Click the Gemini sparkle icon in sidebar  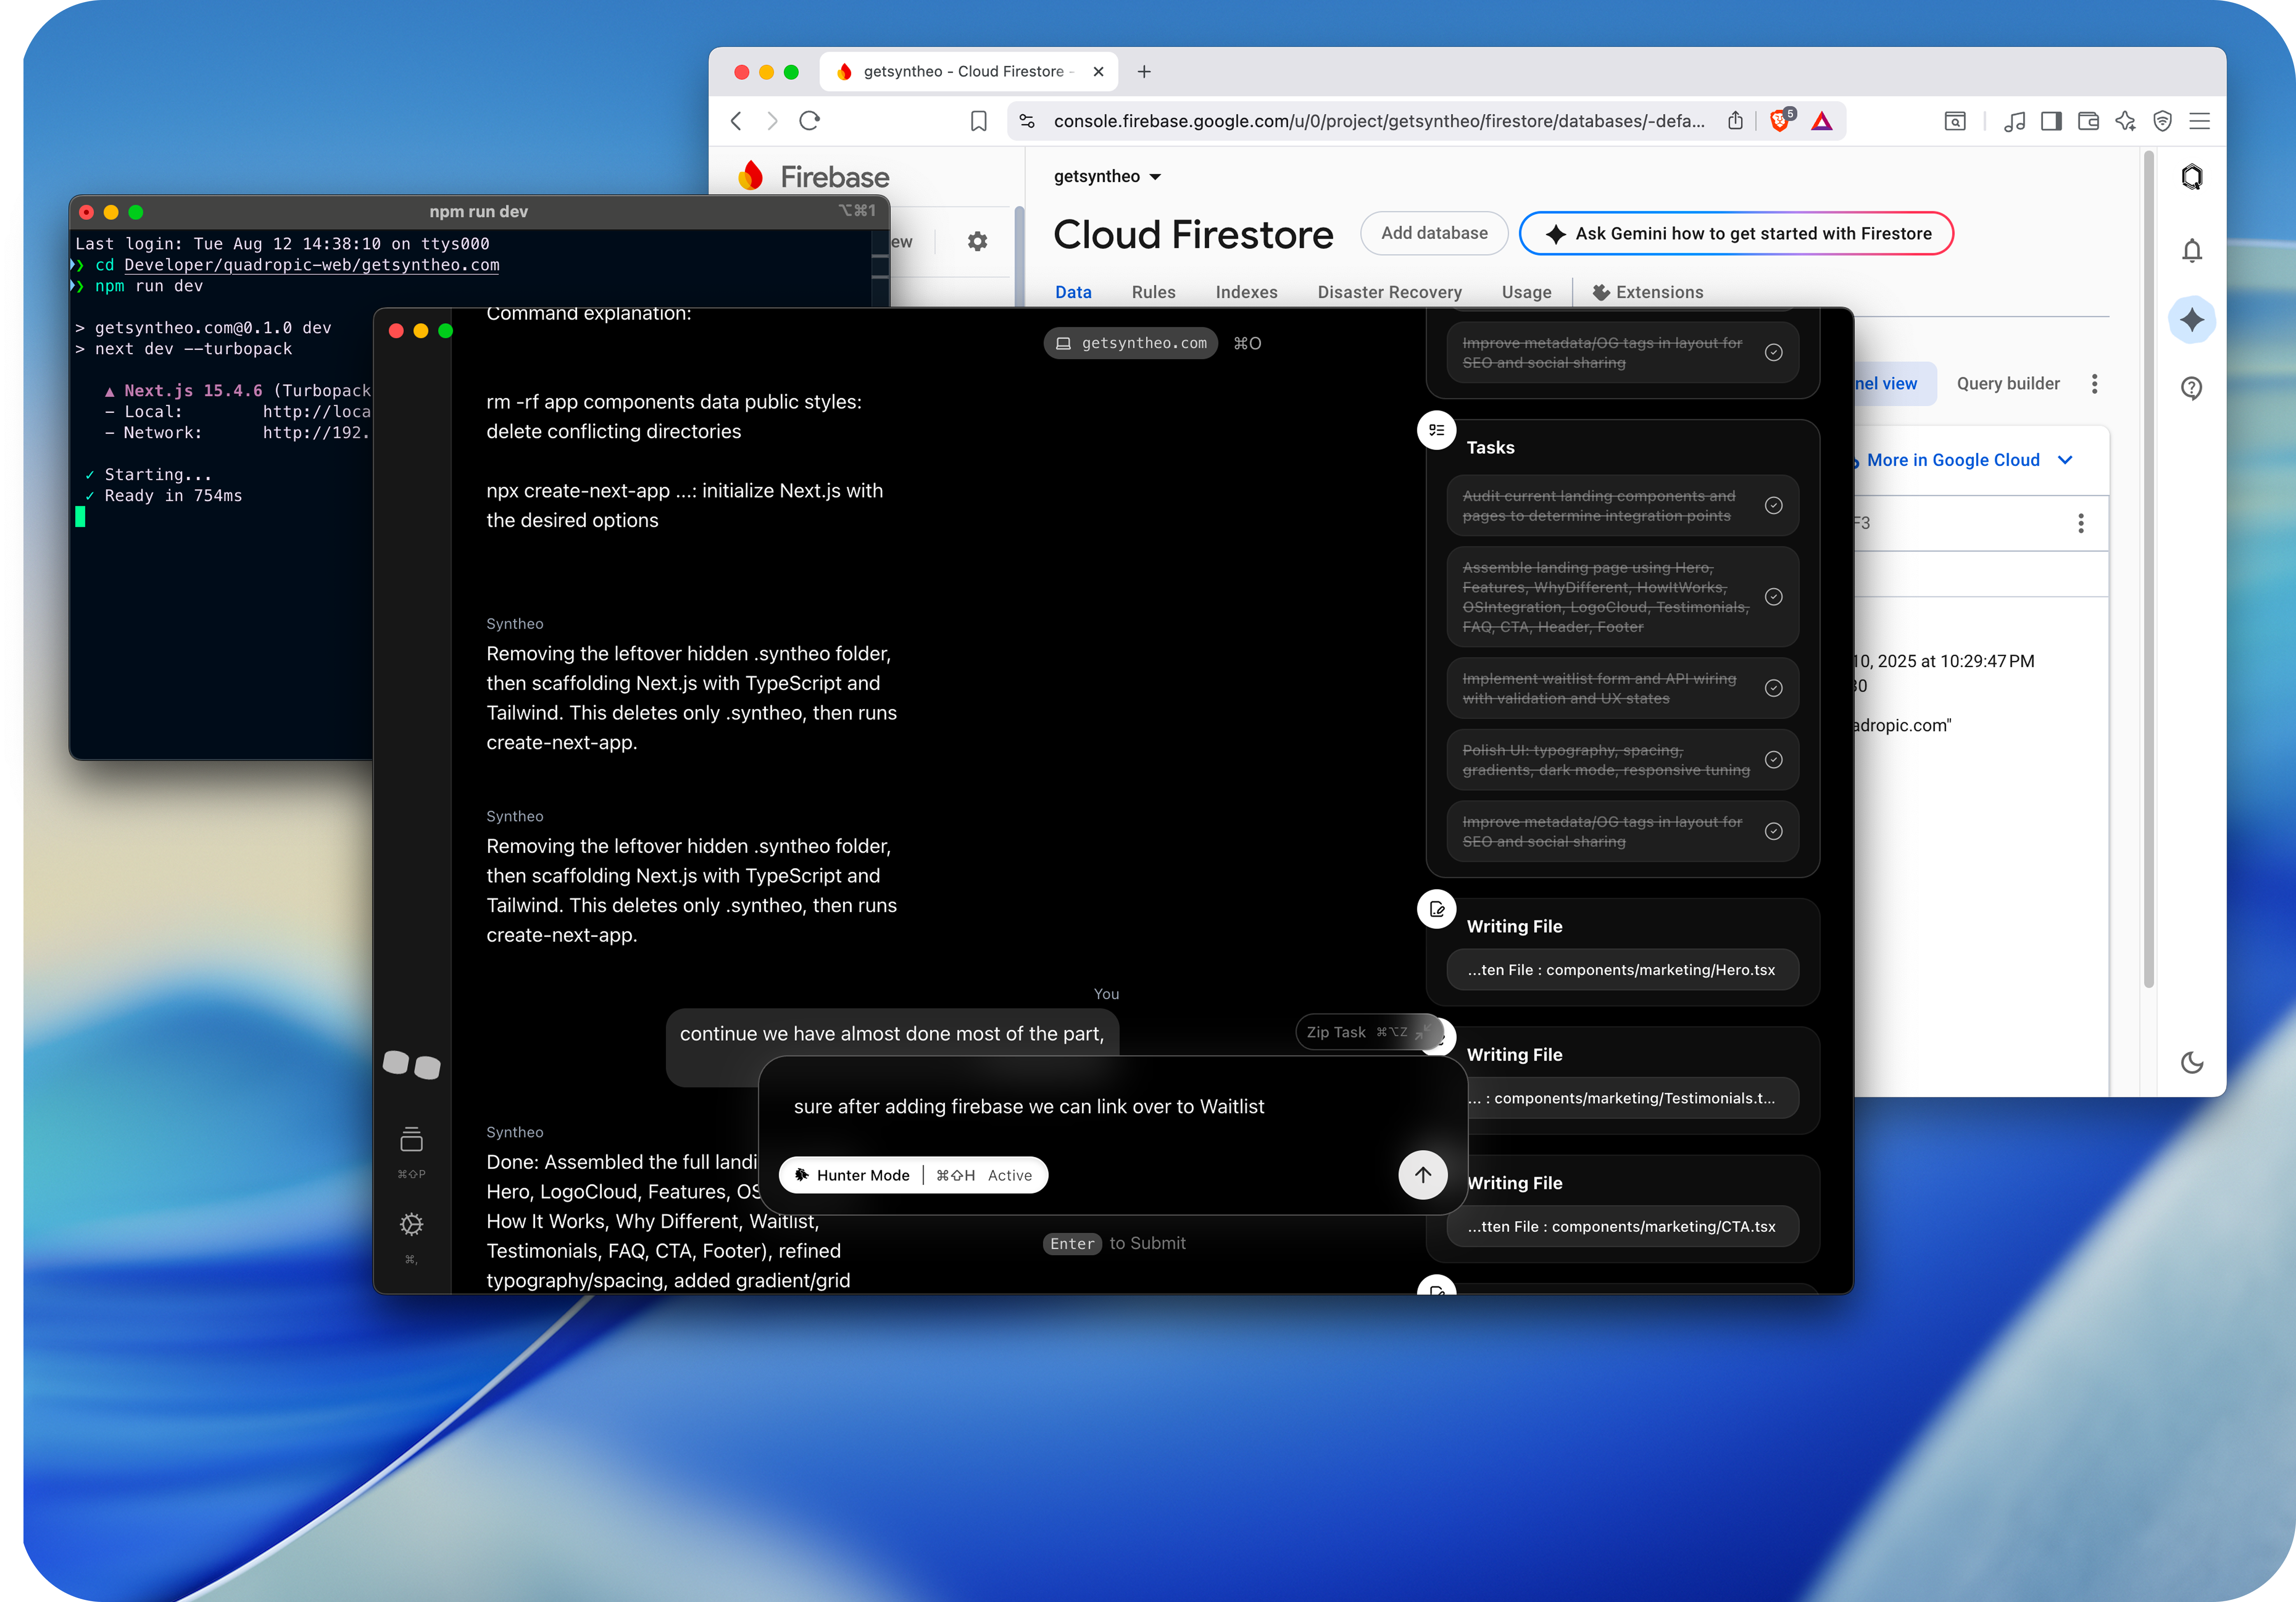(2191, 320)
